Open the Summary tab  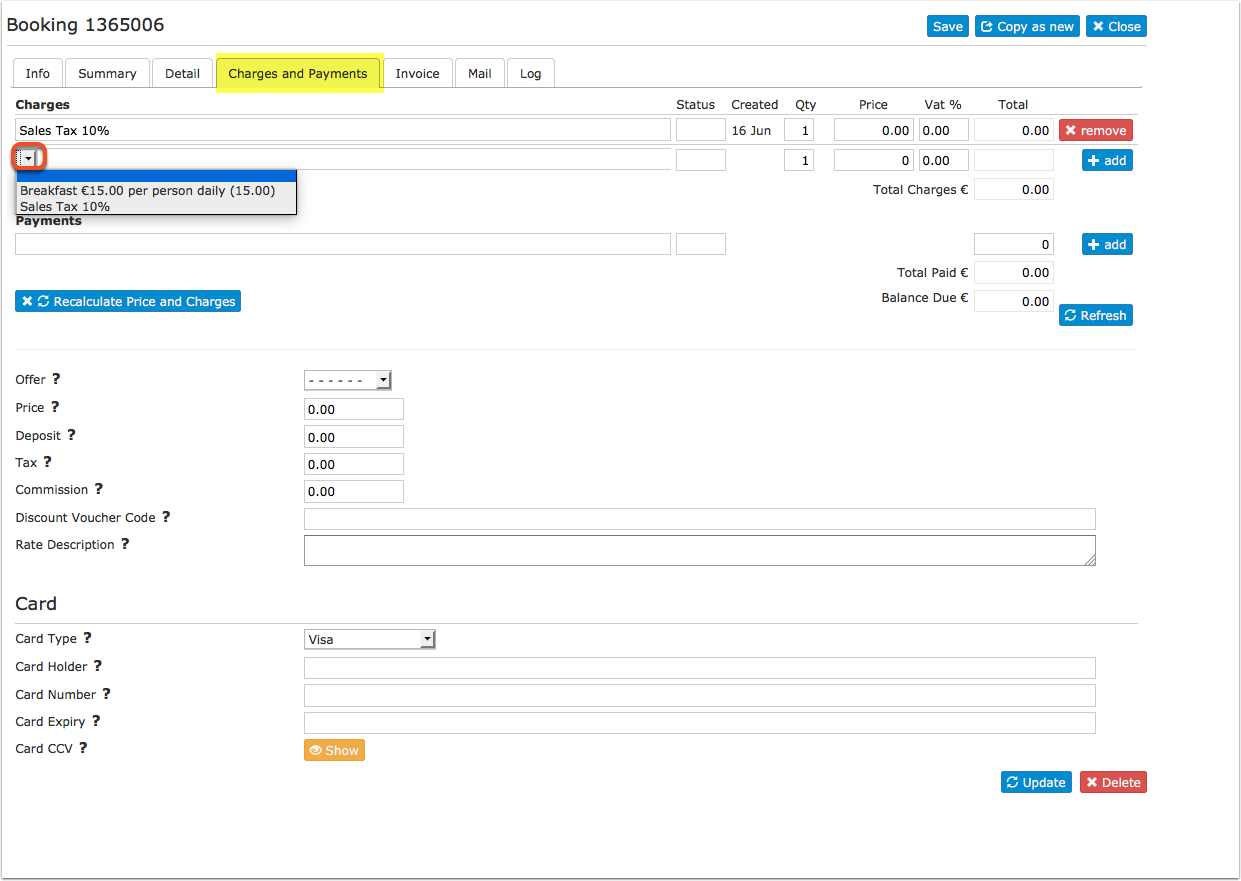pos(107,73)
